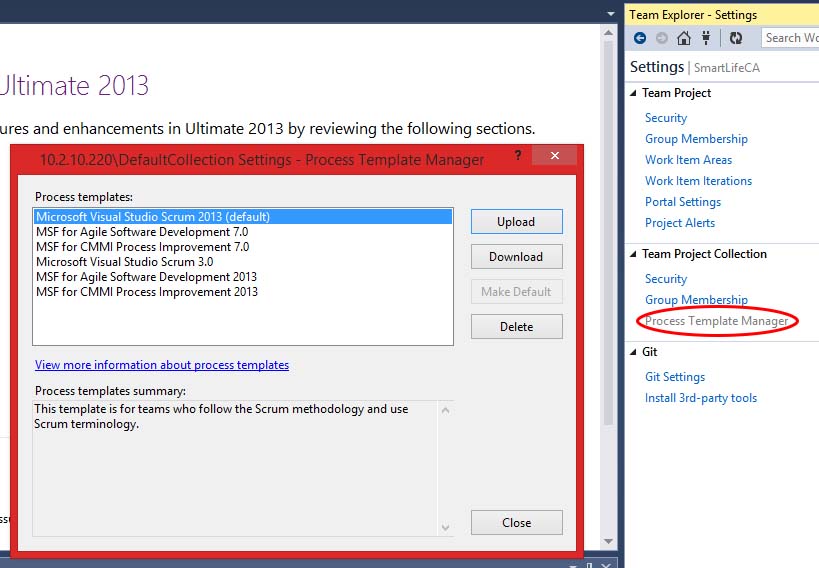Click summary box scroll down arrow
The image size is (819, 568).
(446, 527)
